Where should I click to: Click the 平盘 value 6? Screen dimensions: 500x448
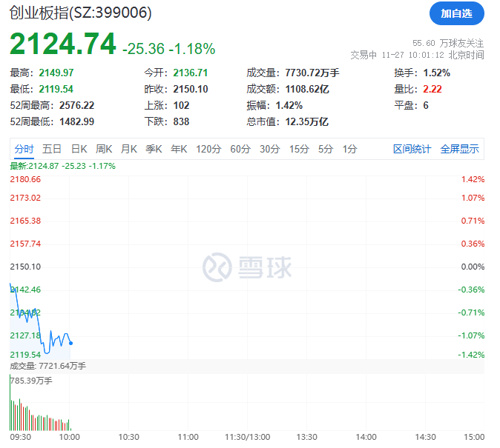[426, 105]
